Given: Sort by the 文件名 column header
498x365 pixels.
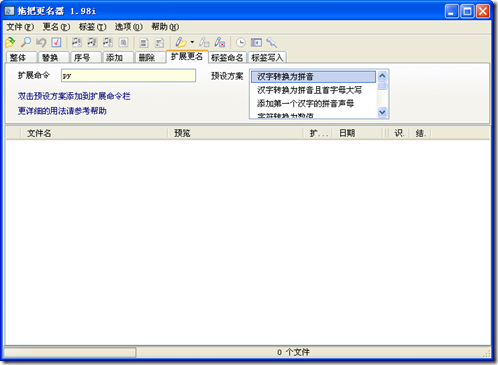Looking at the screenshot, I should click(94, 133).
